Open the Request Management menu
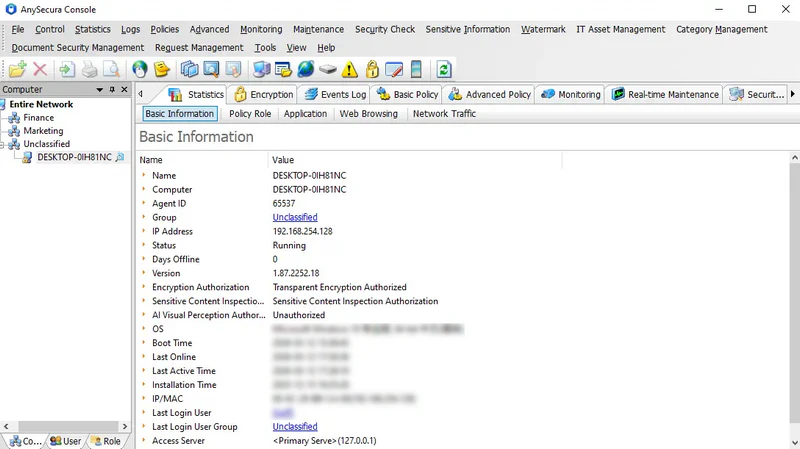 point(199,47)
